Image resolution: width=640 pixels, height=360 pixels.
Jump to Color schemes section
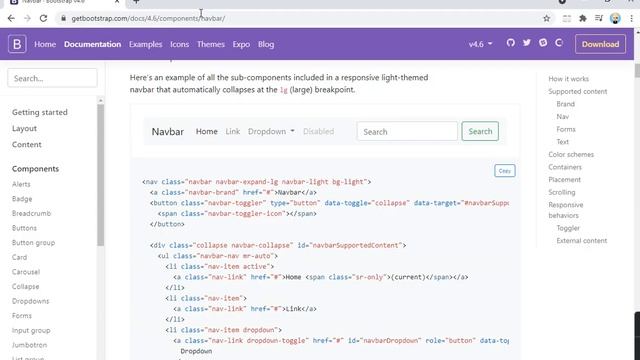tap(571, 155)
